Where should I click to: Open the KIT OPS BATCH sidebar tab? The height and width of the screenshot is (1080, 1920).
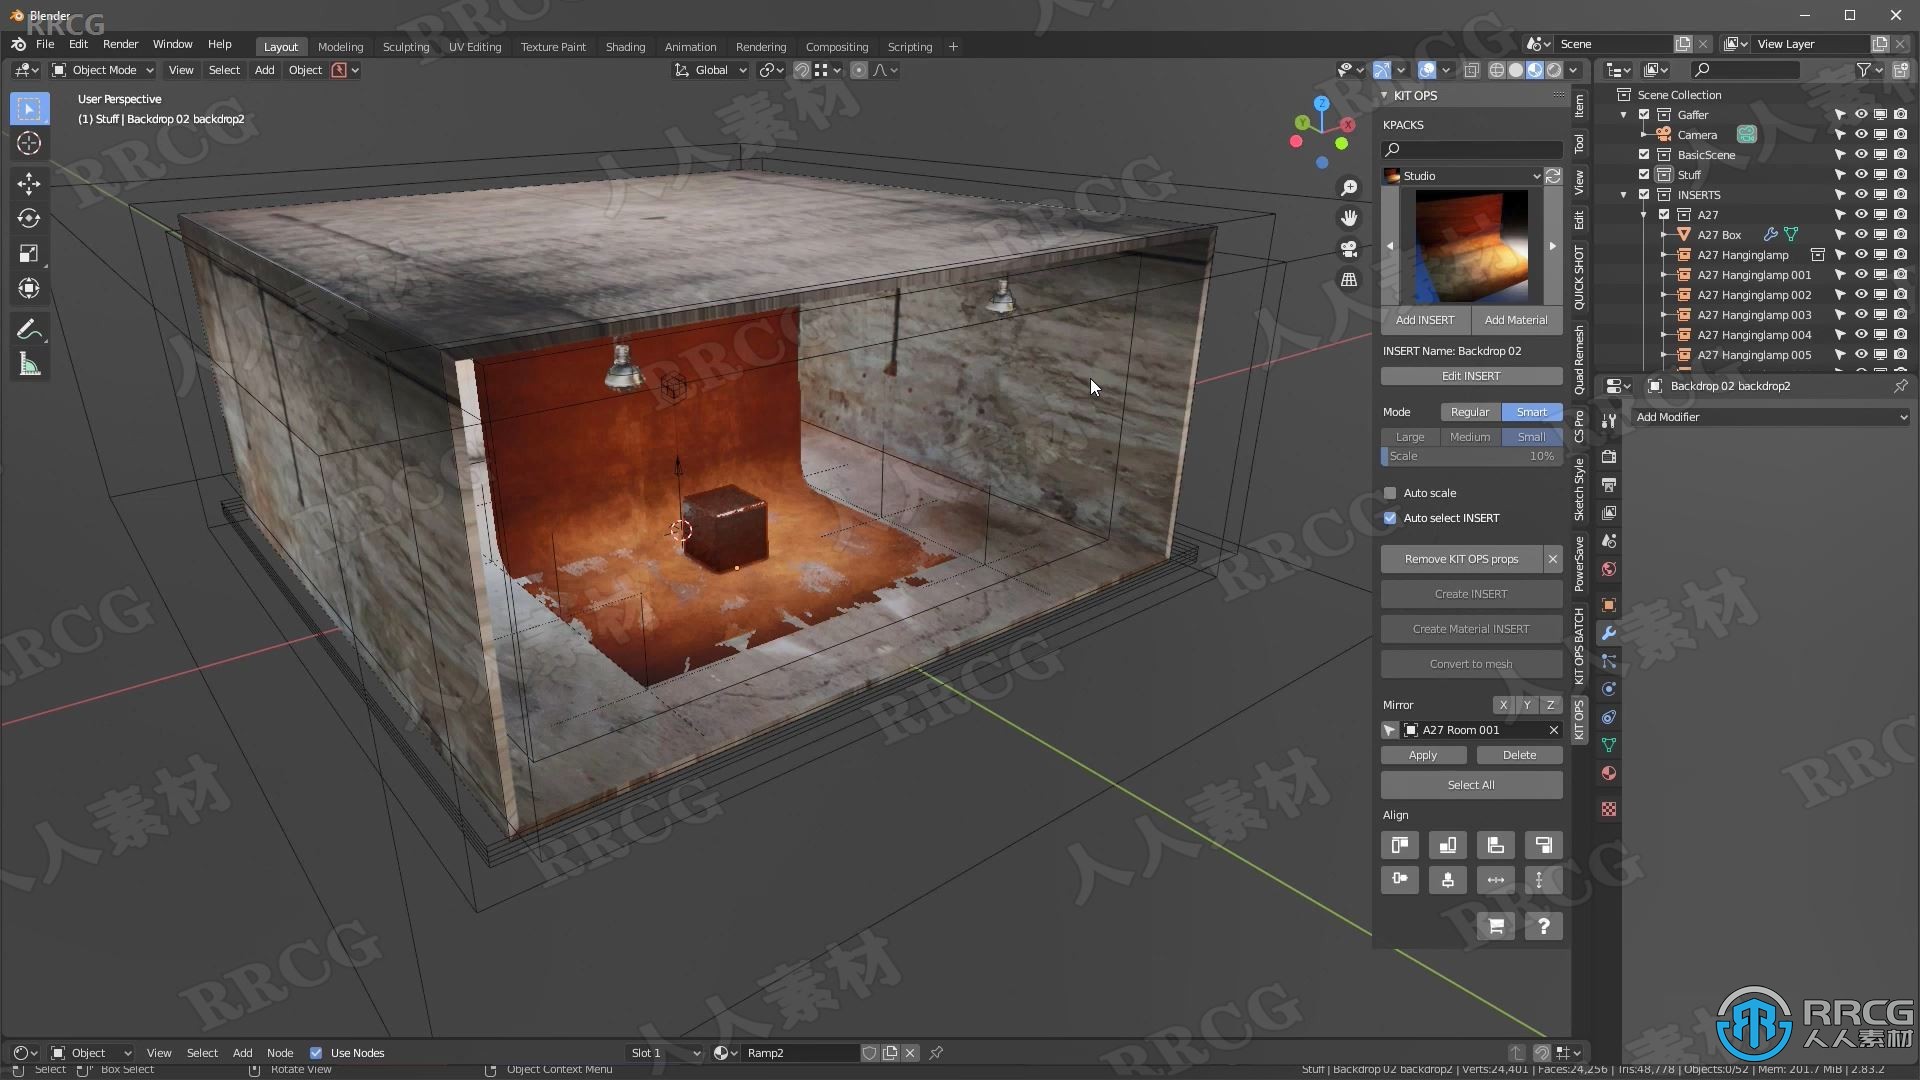(1579, 646)
